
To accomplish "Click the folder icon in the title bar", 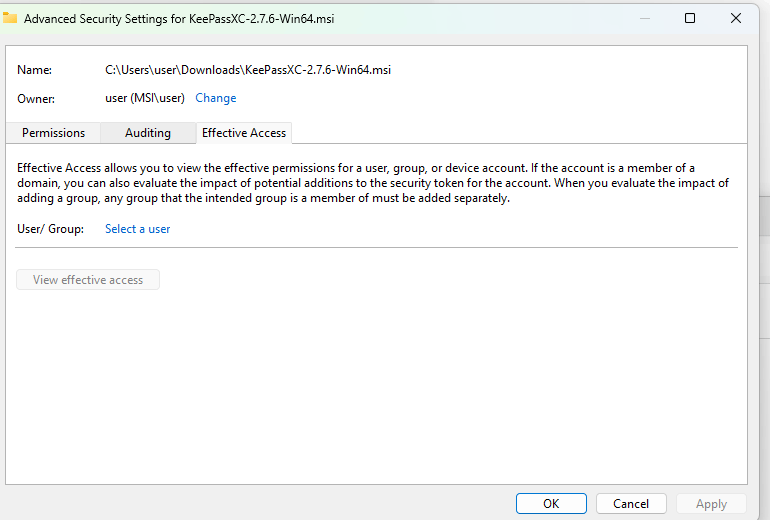I will click(9, 19).
